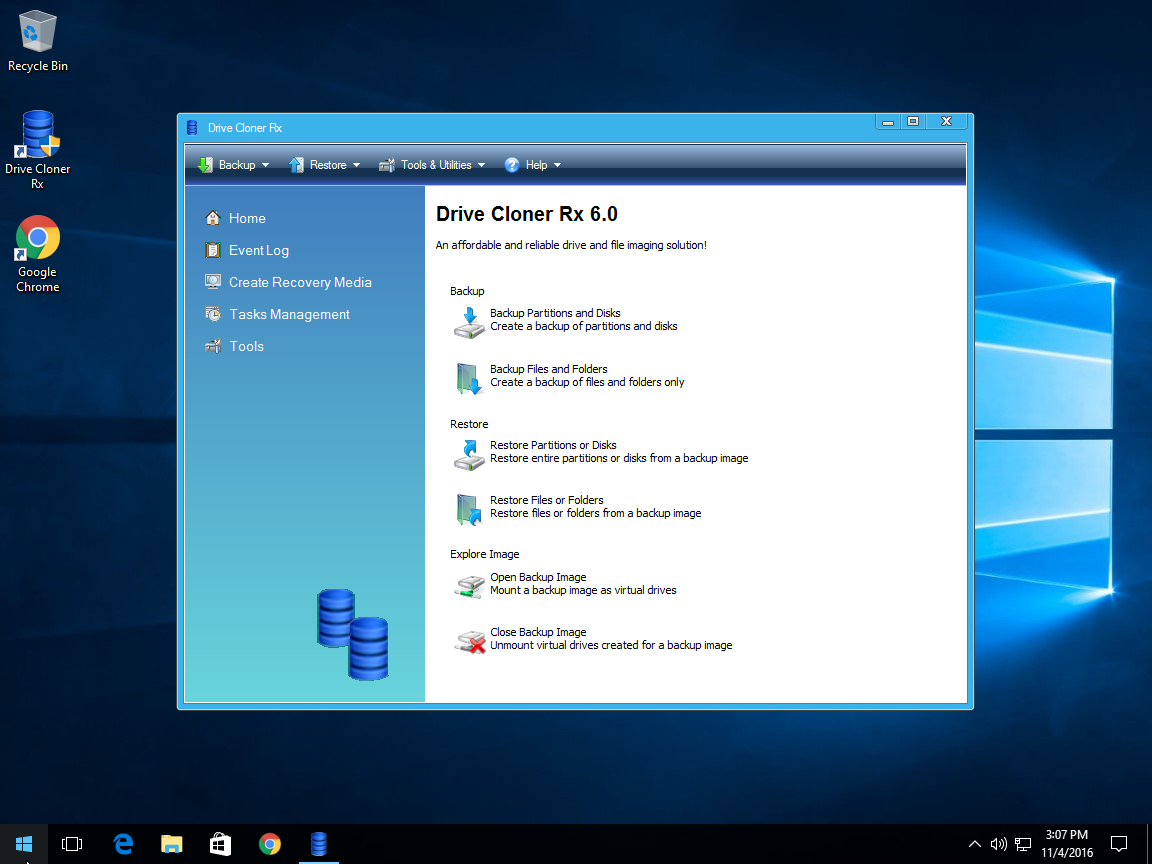
Task: Click the Drive Cloner Rx taskbar icon
Action: [318, 844]
